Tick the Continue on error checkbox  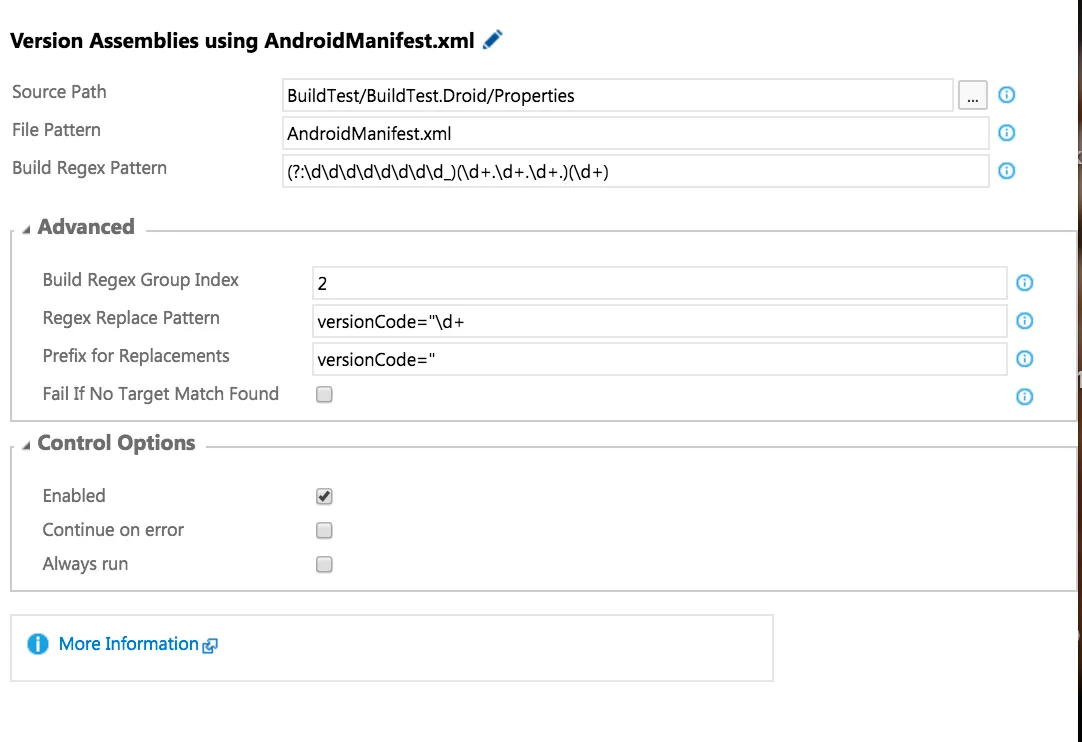[x=324, y=530]
